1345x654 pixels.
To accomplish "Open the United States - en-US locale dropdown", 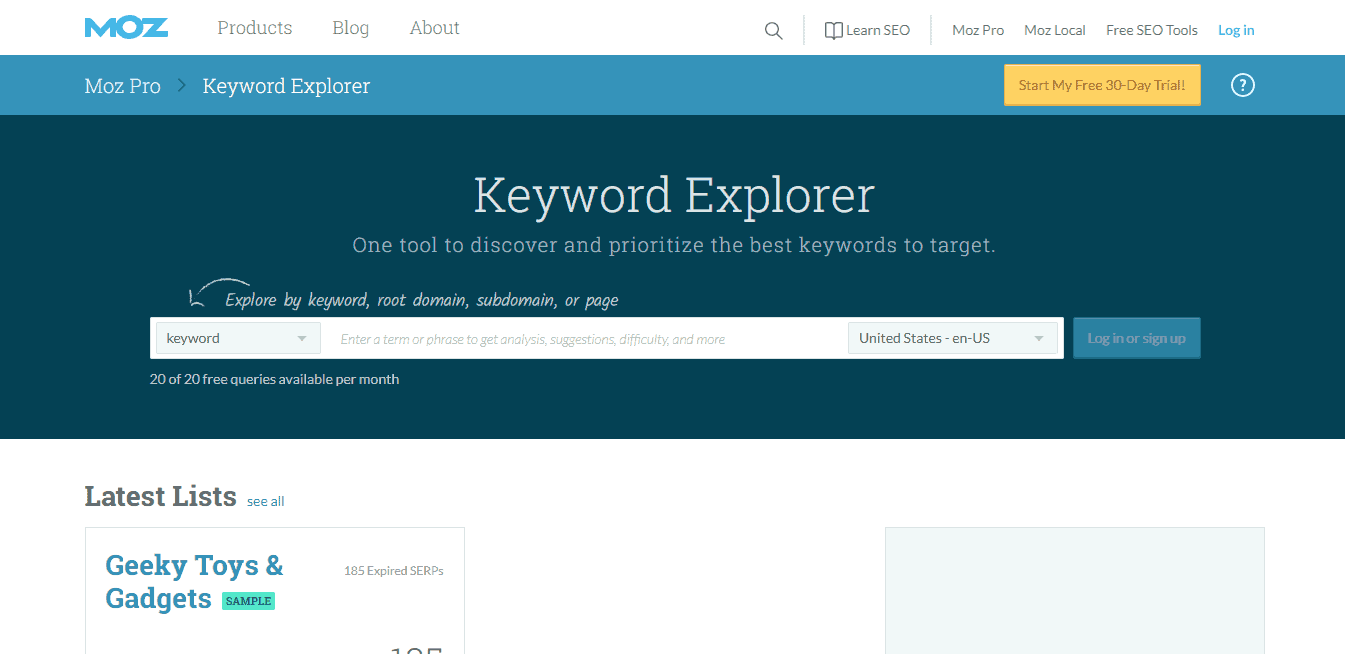I will [951, 337].
